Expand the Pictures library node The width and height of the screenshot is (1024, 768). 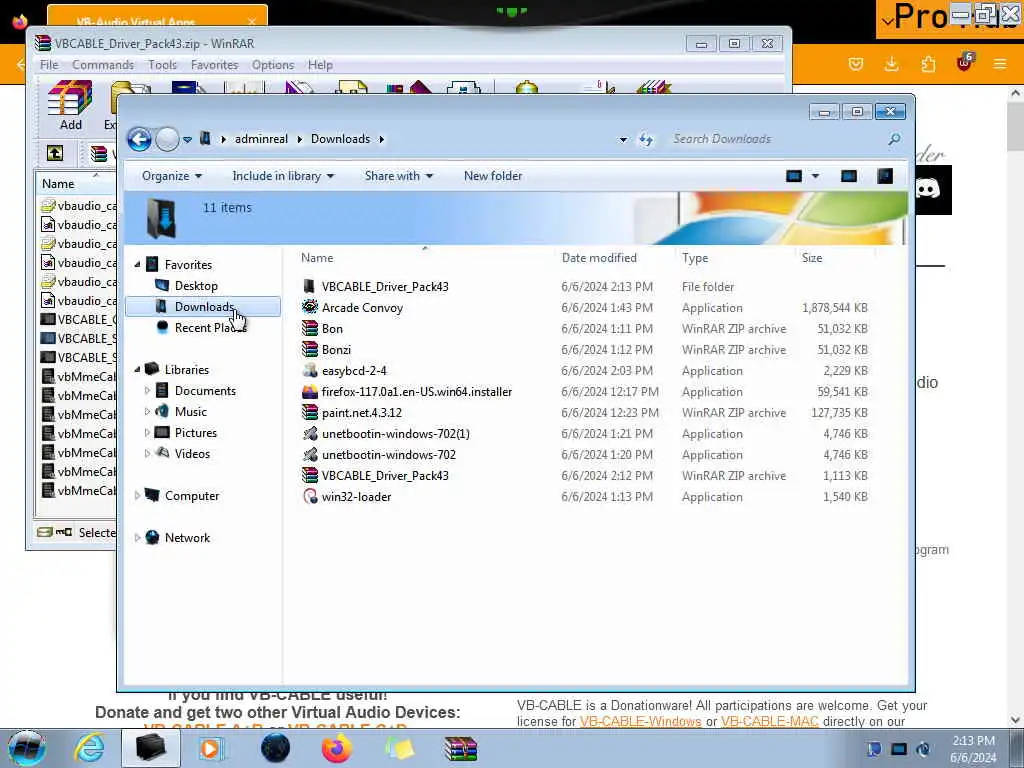(147, 432)
